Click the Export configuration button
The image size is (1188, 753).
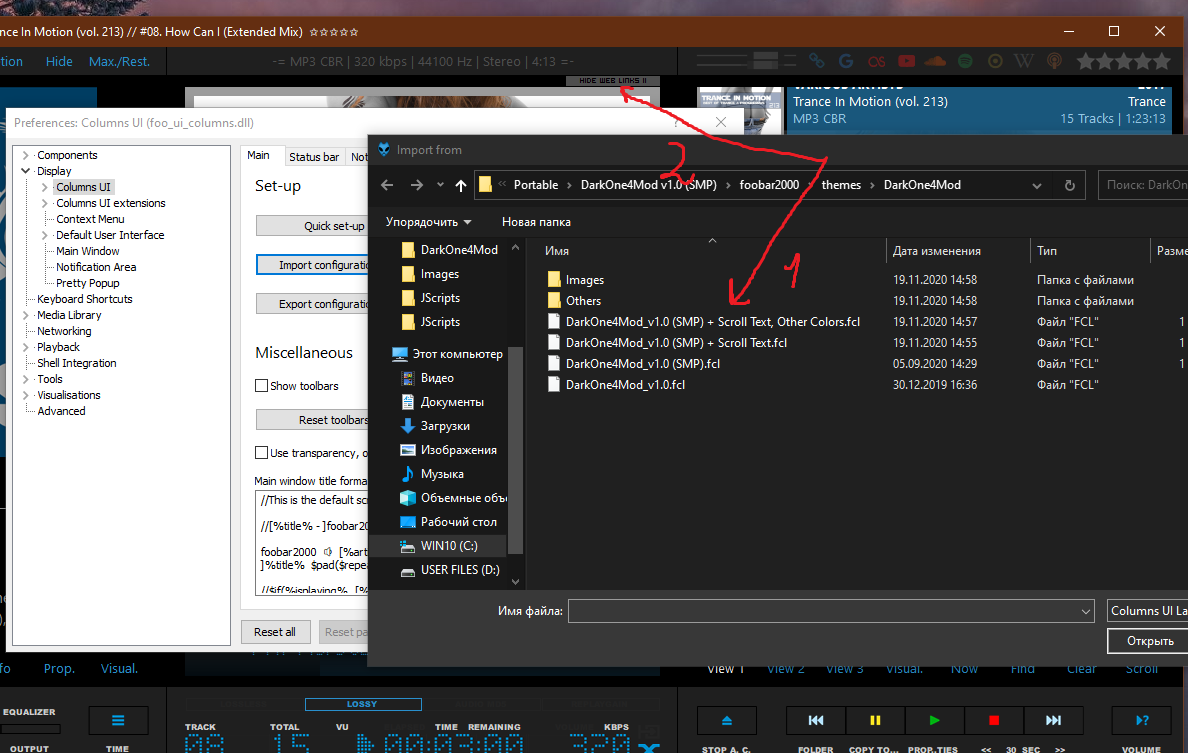pyautogui.click(x=312, y=304)
